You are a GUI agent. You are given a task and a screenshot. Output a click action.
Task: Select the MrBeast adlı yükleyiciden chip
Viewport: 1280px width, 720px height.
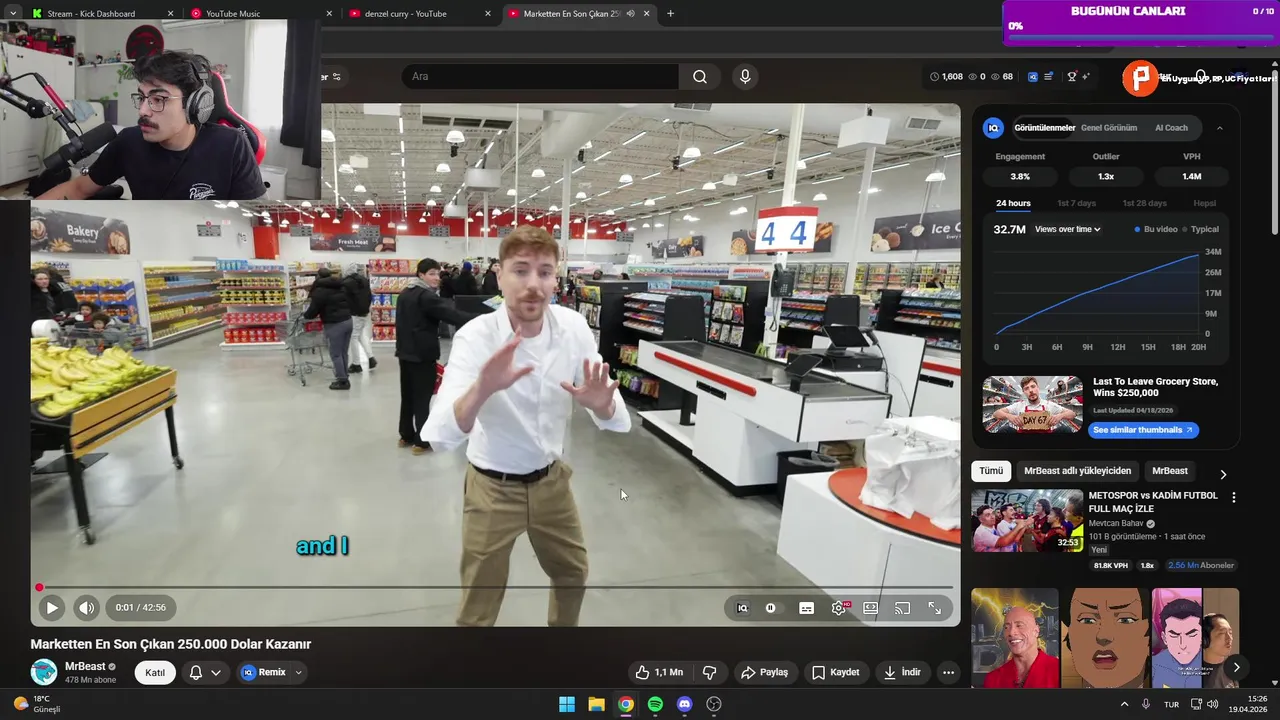click(1077, 471)
